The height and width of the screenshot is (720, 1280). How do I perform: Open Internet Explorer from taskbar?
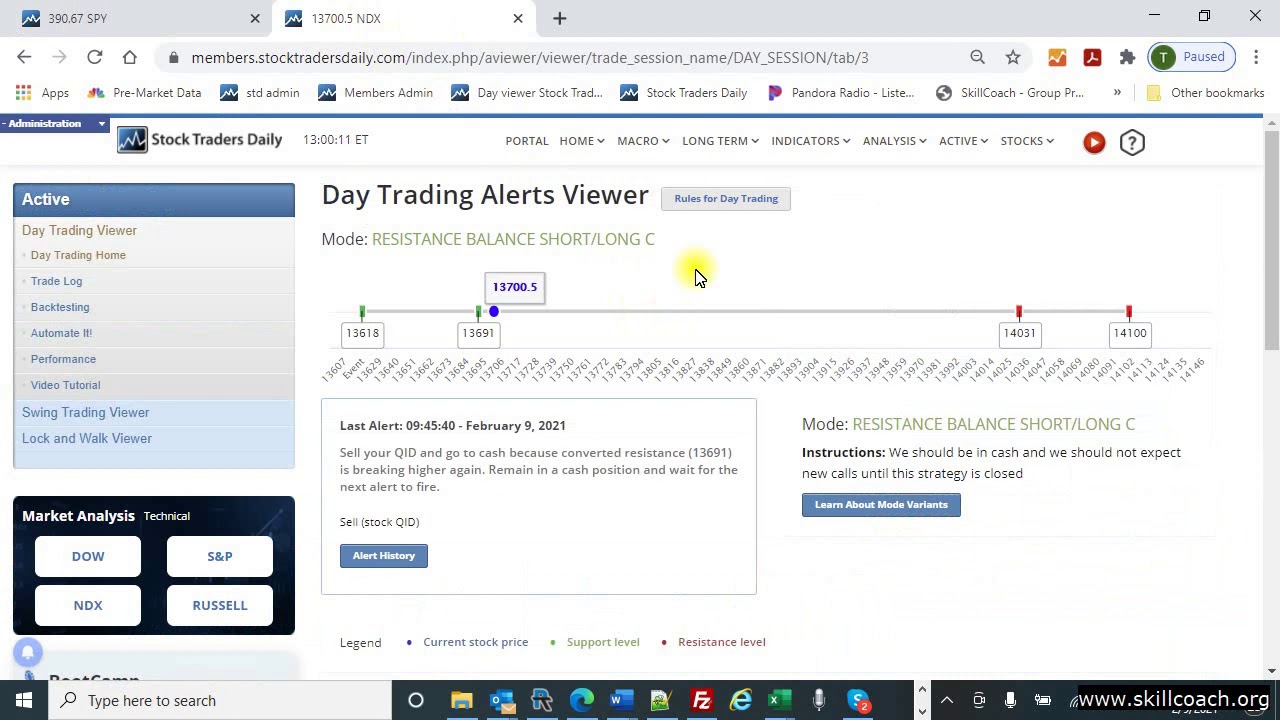pyautogui.click(x=741, y=700)
